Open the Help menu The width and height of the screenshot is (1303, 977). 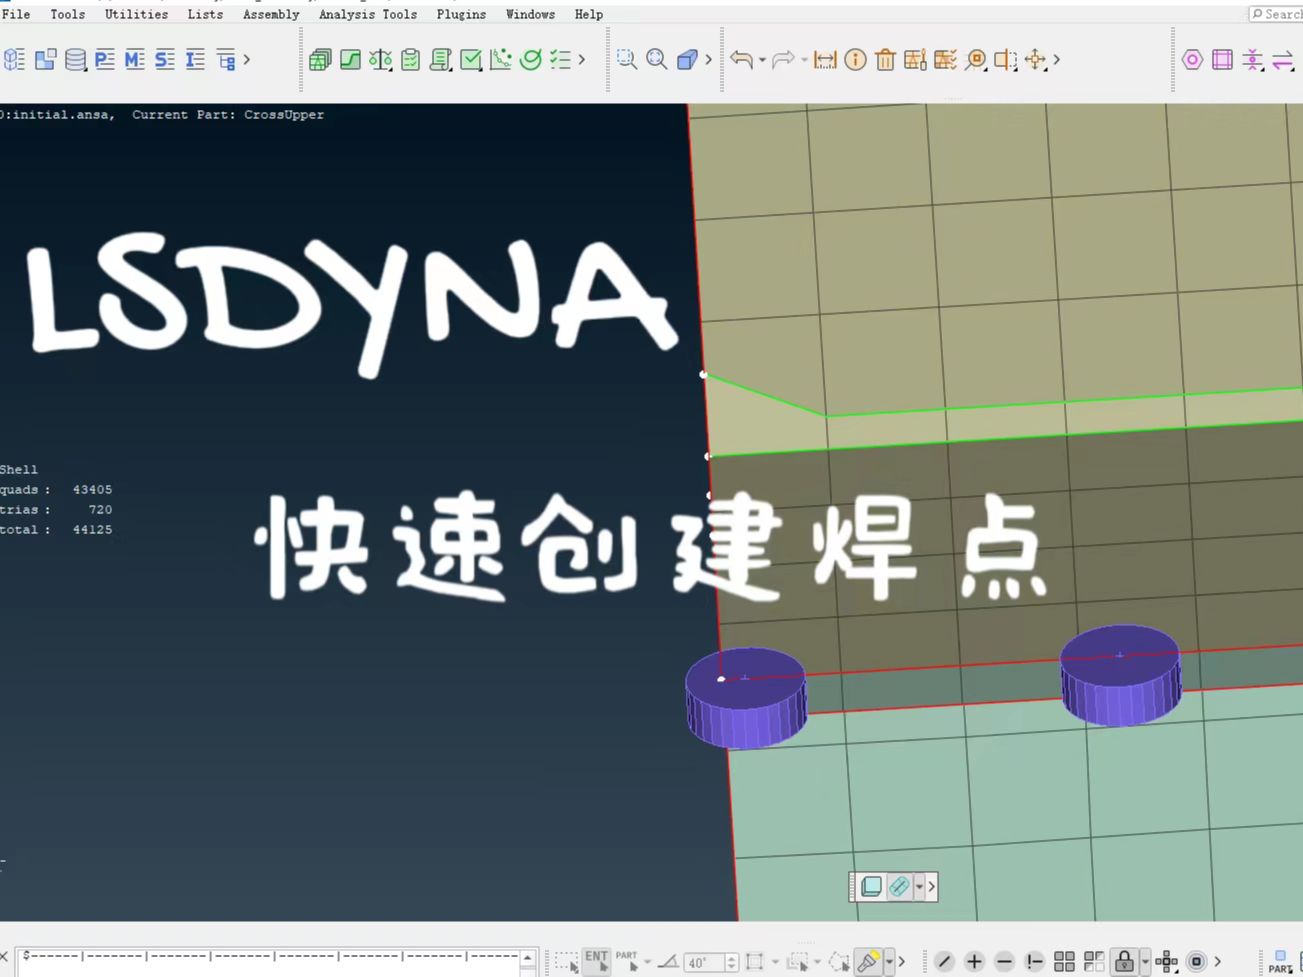(x=589, y=14)
